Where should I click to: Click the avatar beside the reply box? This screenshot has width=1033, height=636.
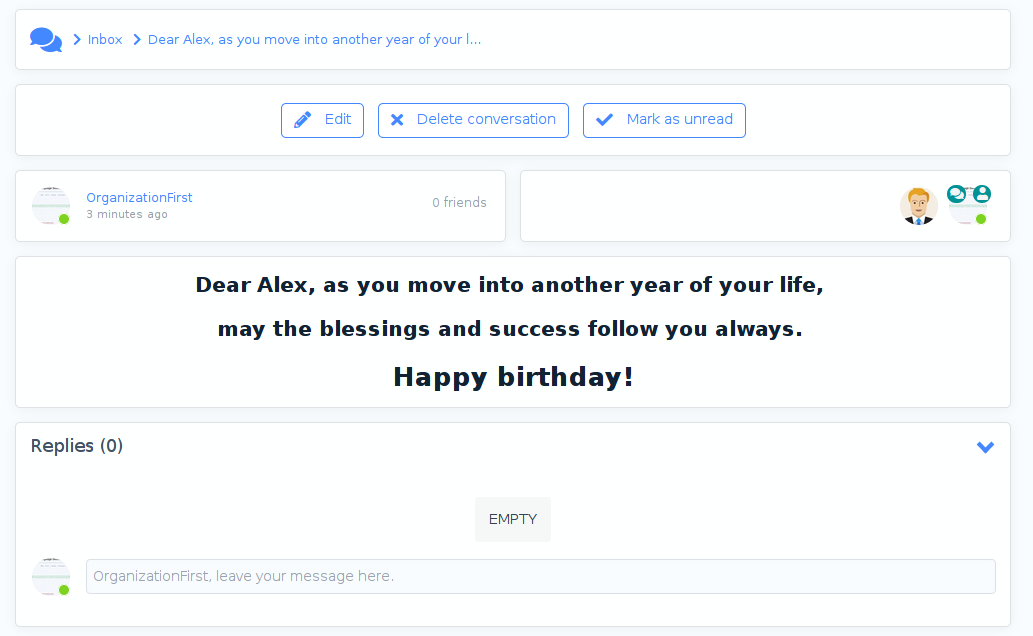tap(51, 577)
